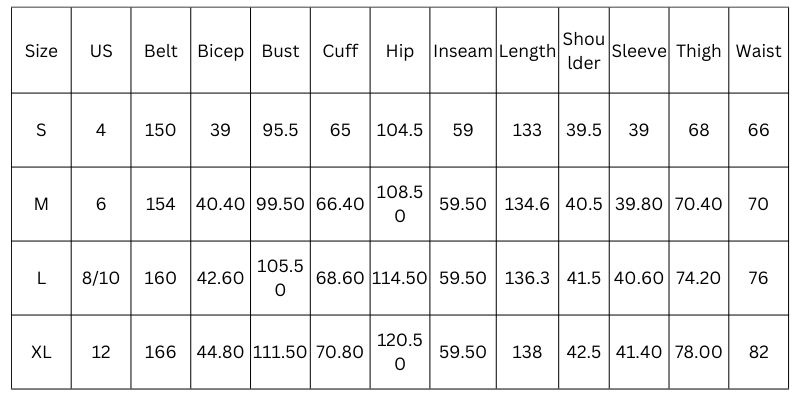
Task: Select the Thigh column header
Action: click(x=699, y=51)
